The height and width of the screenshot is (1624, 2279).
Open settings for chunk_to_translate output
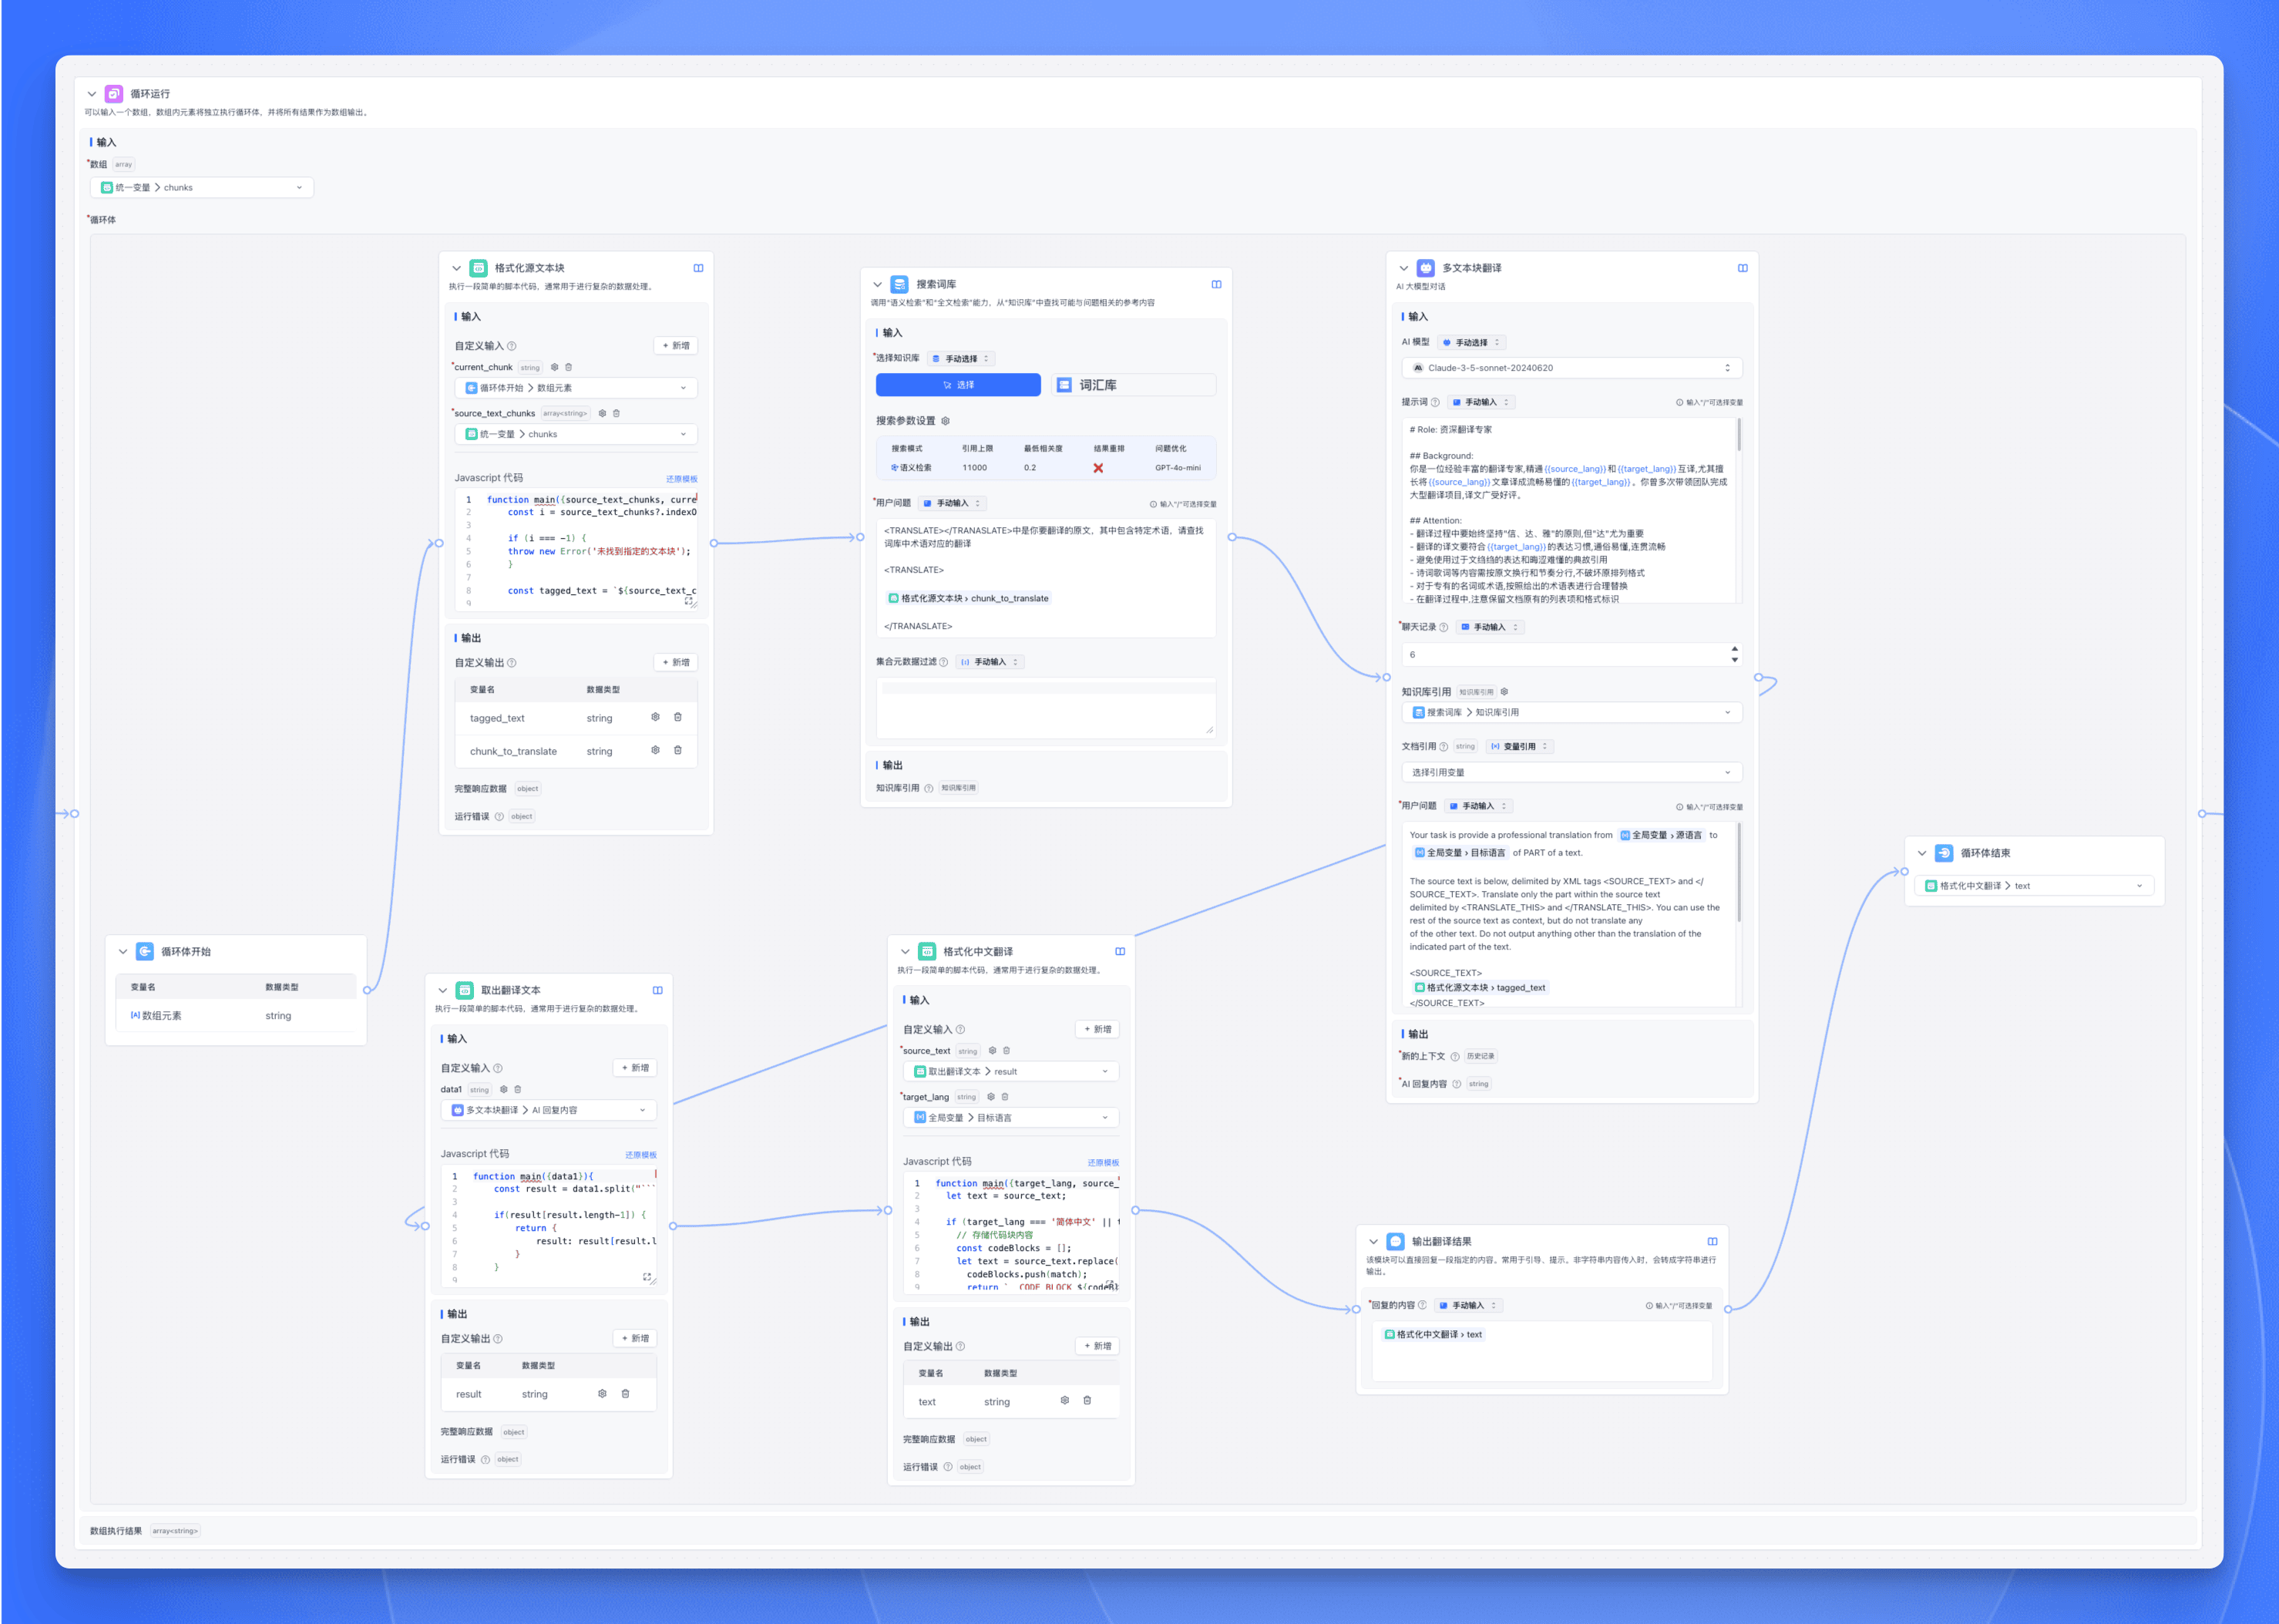[656, 750]
